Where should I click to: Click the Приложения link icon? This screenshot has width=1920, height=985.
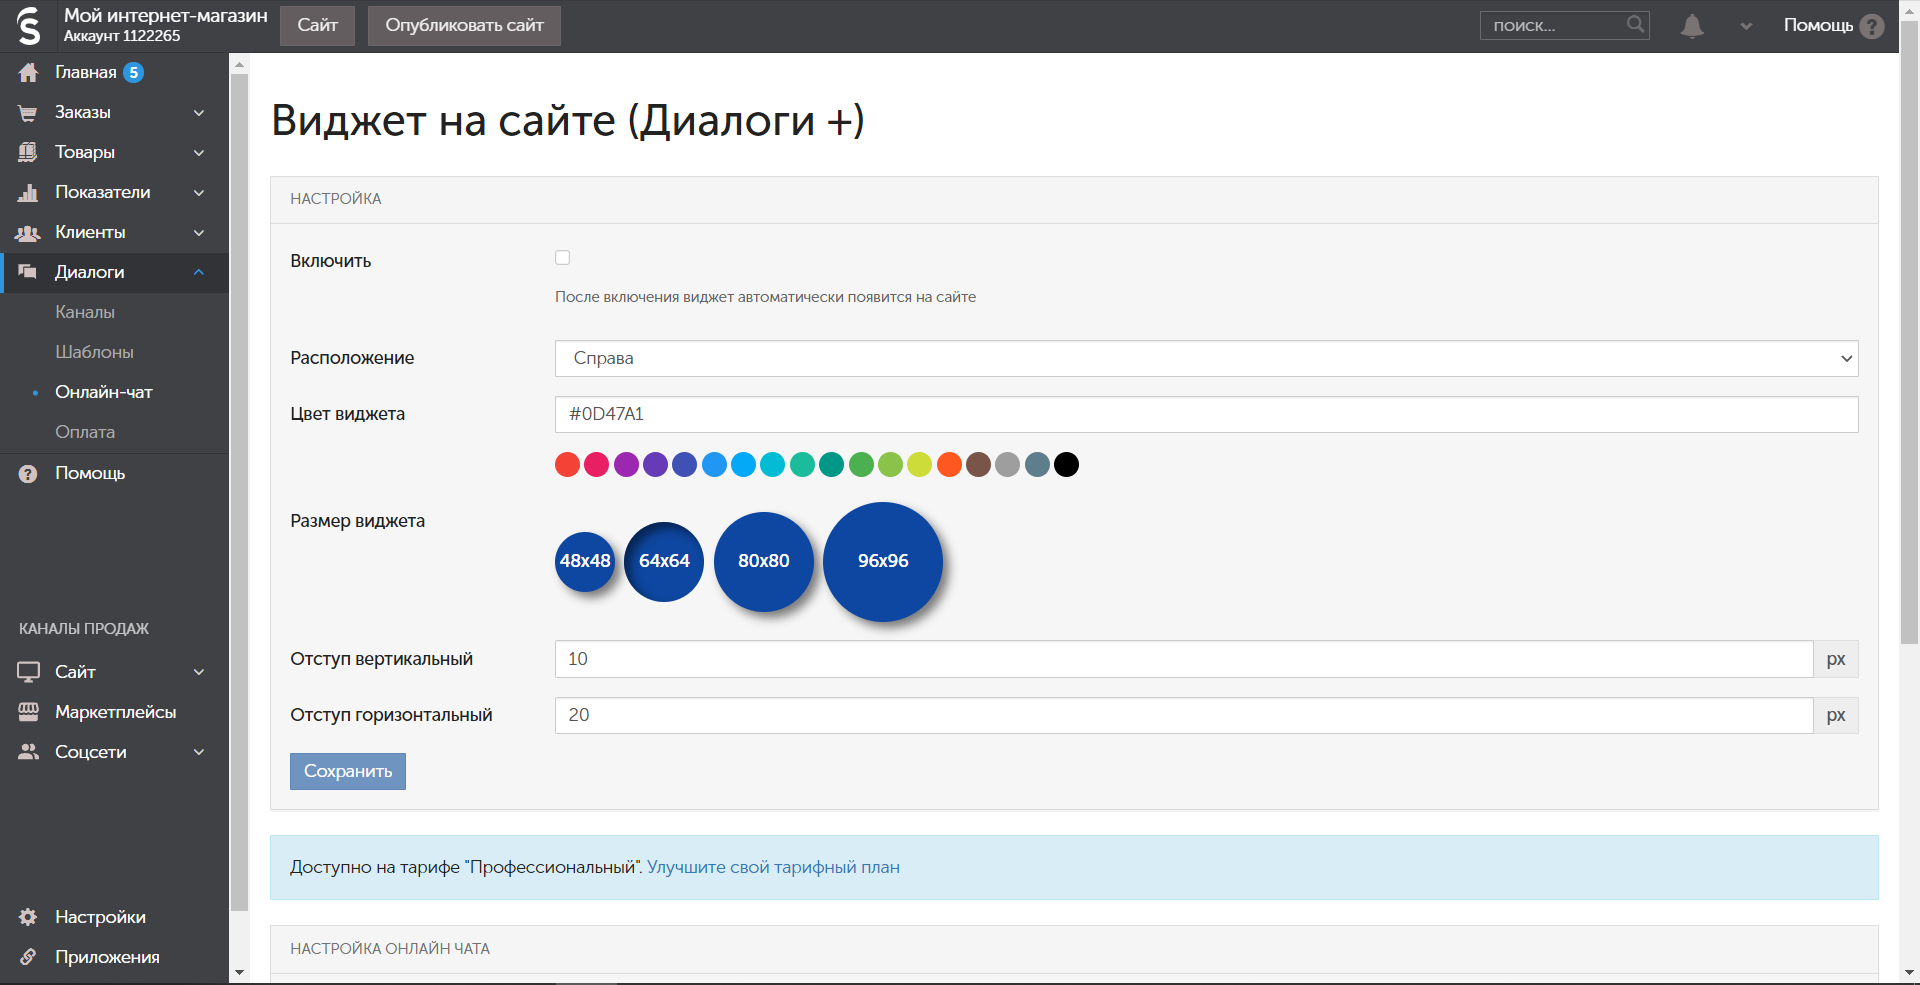coord(28,957)
